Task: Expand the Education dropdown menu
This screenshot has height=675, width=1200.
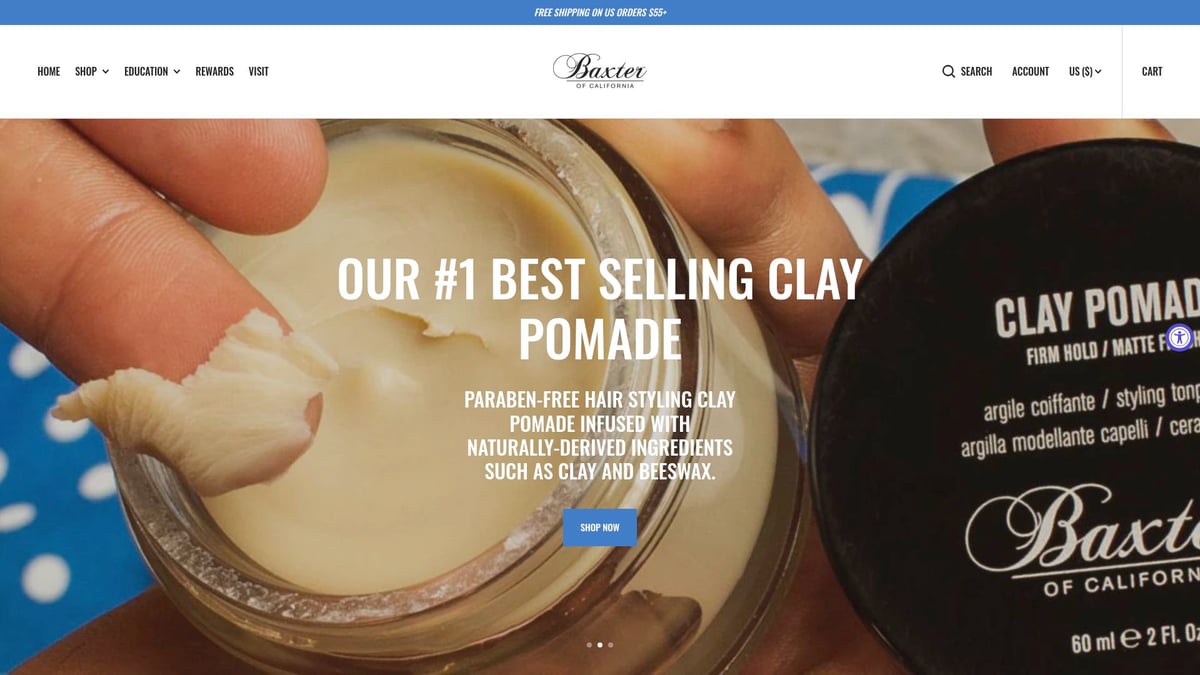Action: pos(152,71)
